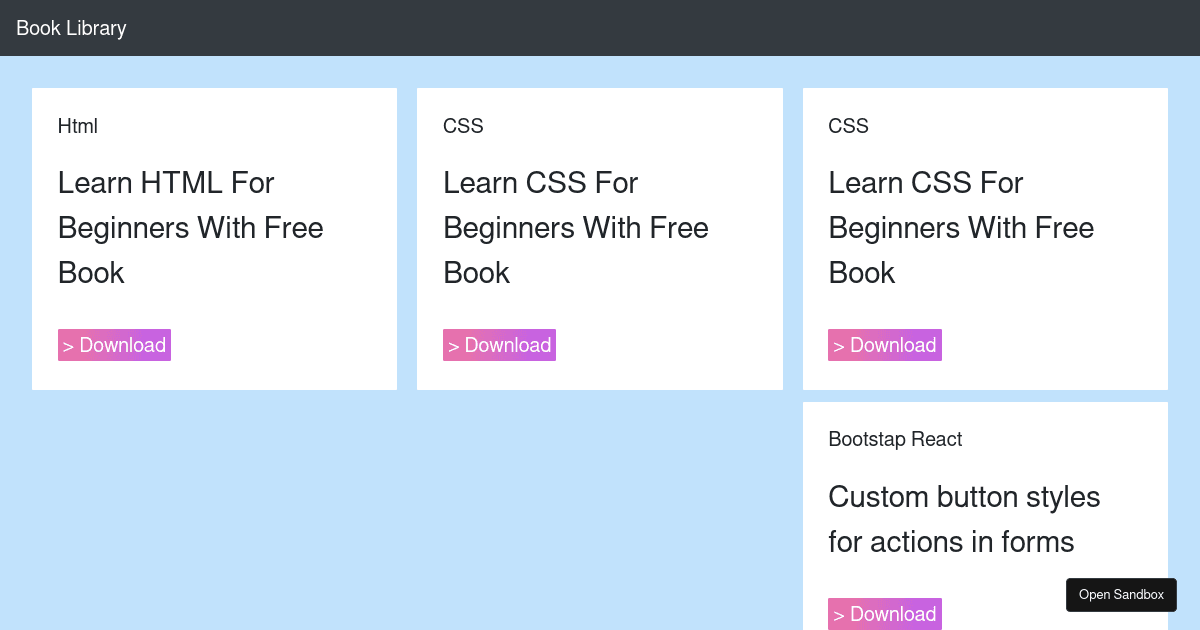Click the CSS label above Bootstap React card

pyautogui.click(x=848, y=126)
